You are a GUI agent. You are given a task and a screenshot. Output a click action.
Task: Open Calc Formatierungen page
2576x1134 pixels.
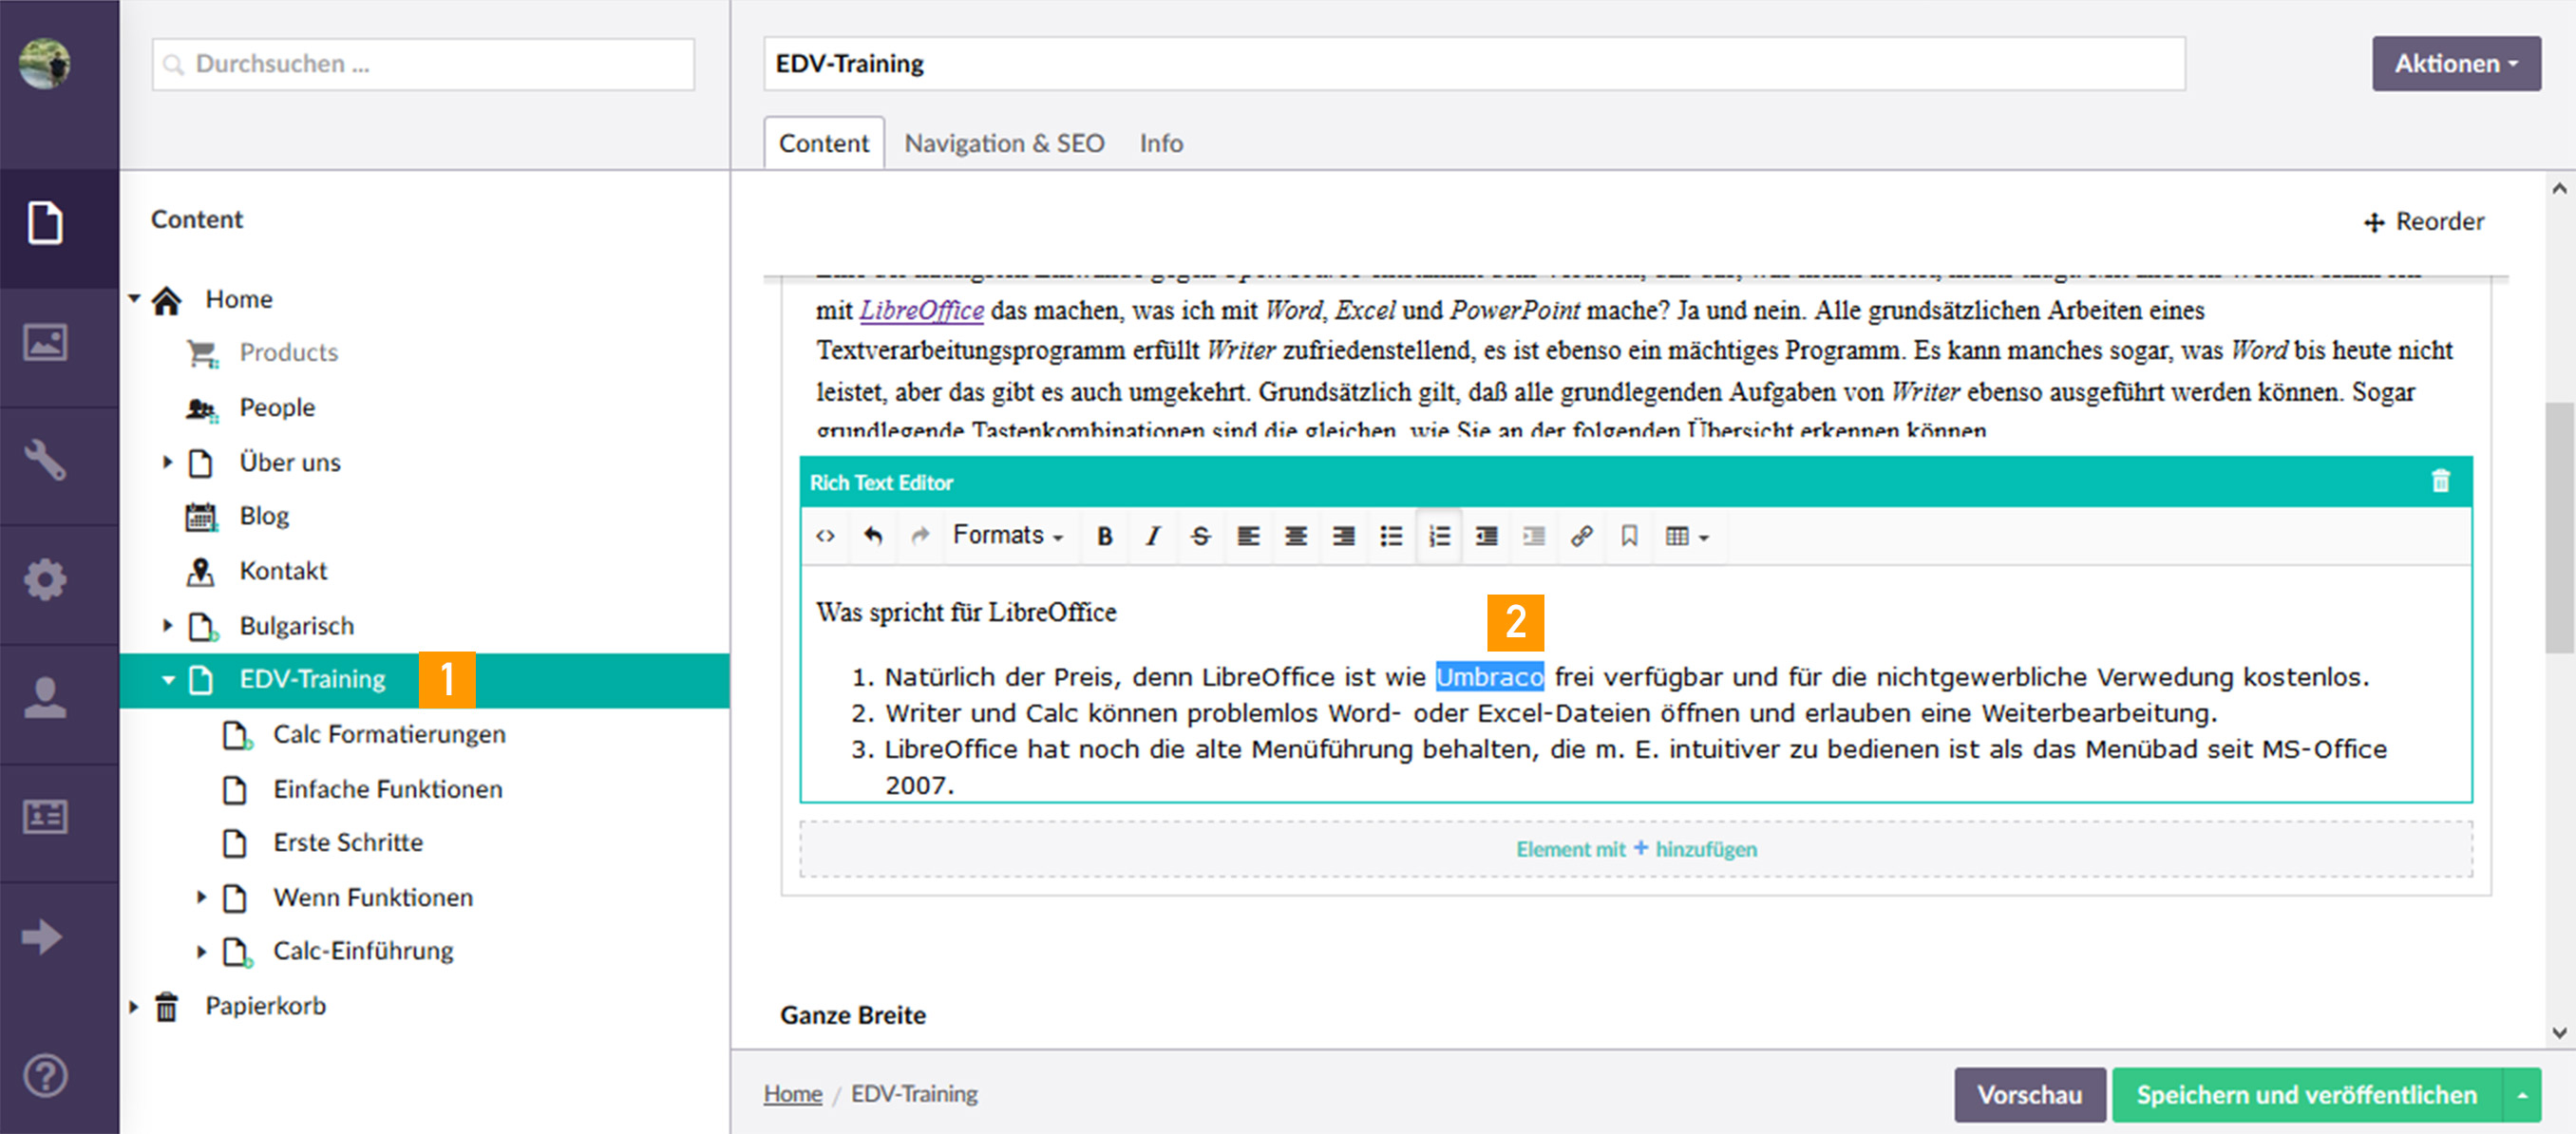[389, 734]
